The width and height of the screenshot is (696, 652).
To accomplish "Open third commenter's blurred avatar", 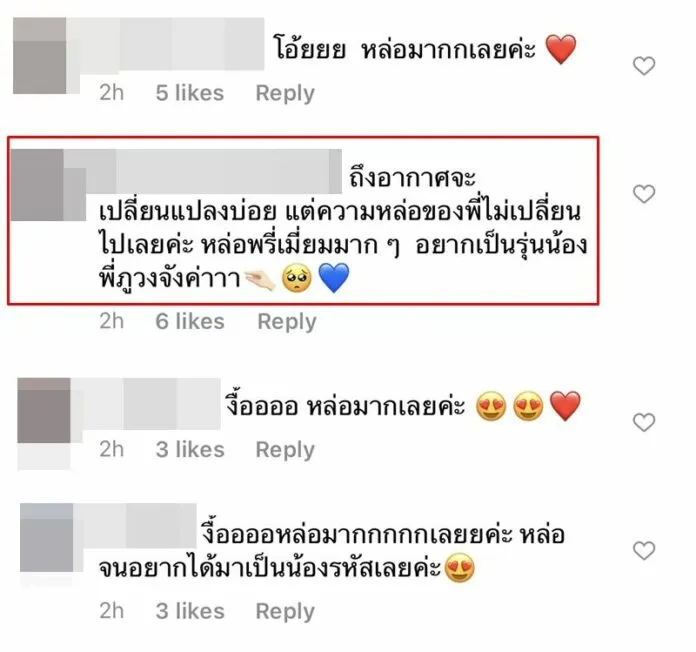I will pos(44,411).
